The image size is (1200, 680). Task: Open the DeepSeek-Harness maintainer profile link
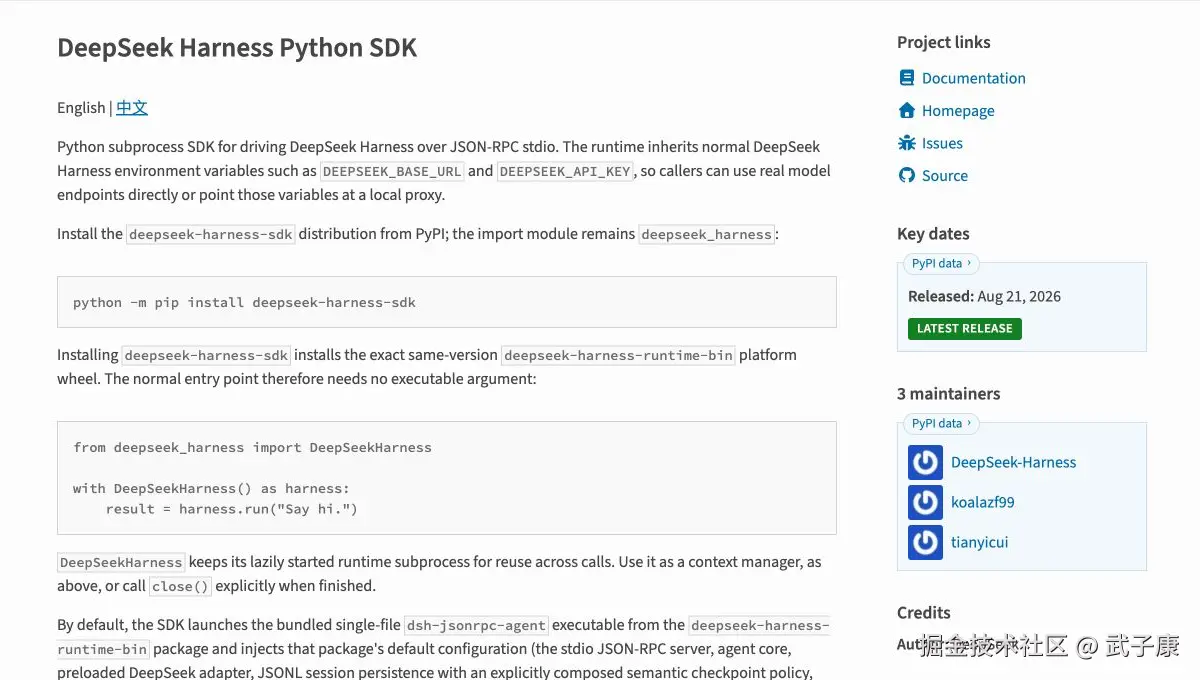[1013, 462]
